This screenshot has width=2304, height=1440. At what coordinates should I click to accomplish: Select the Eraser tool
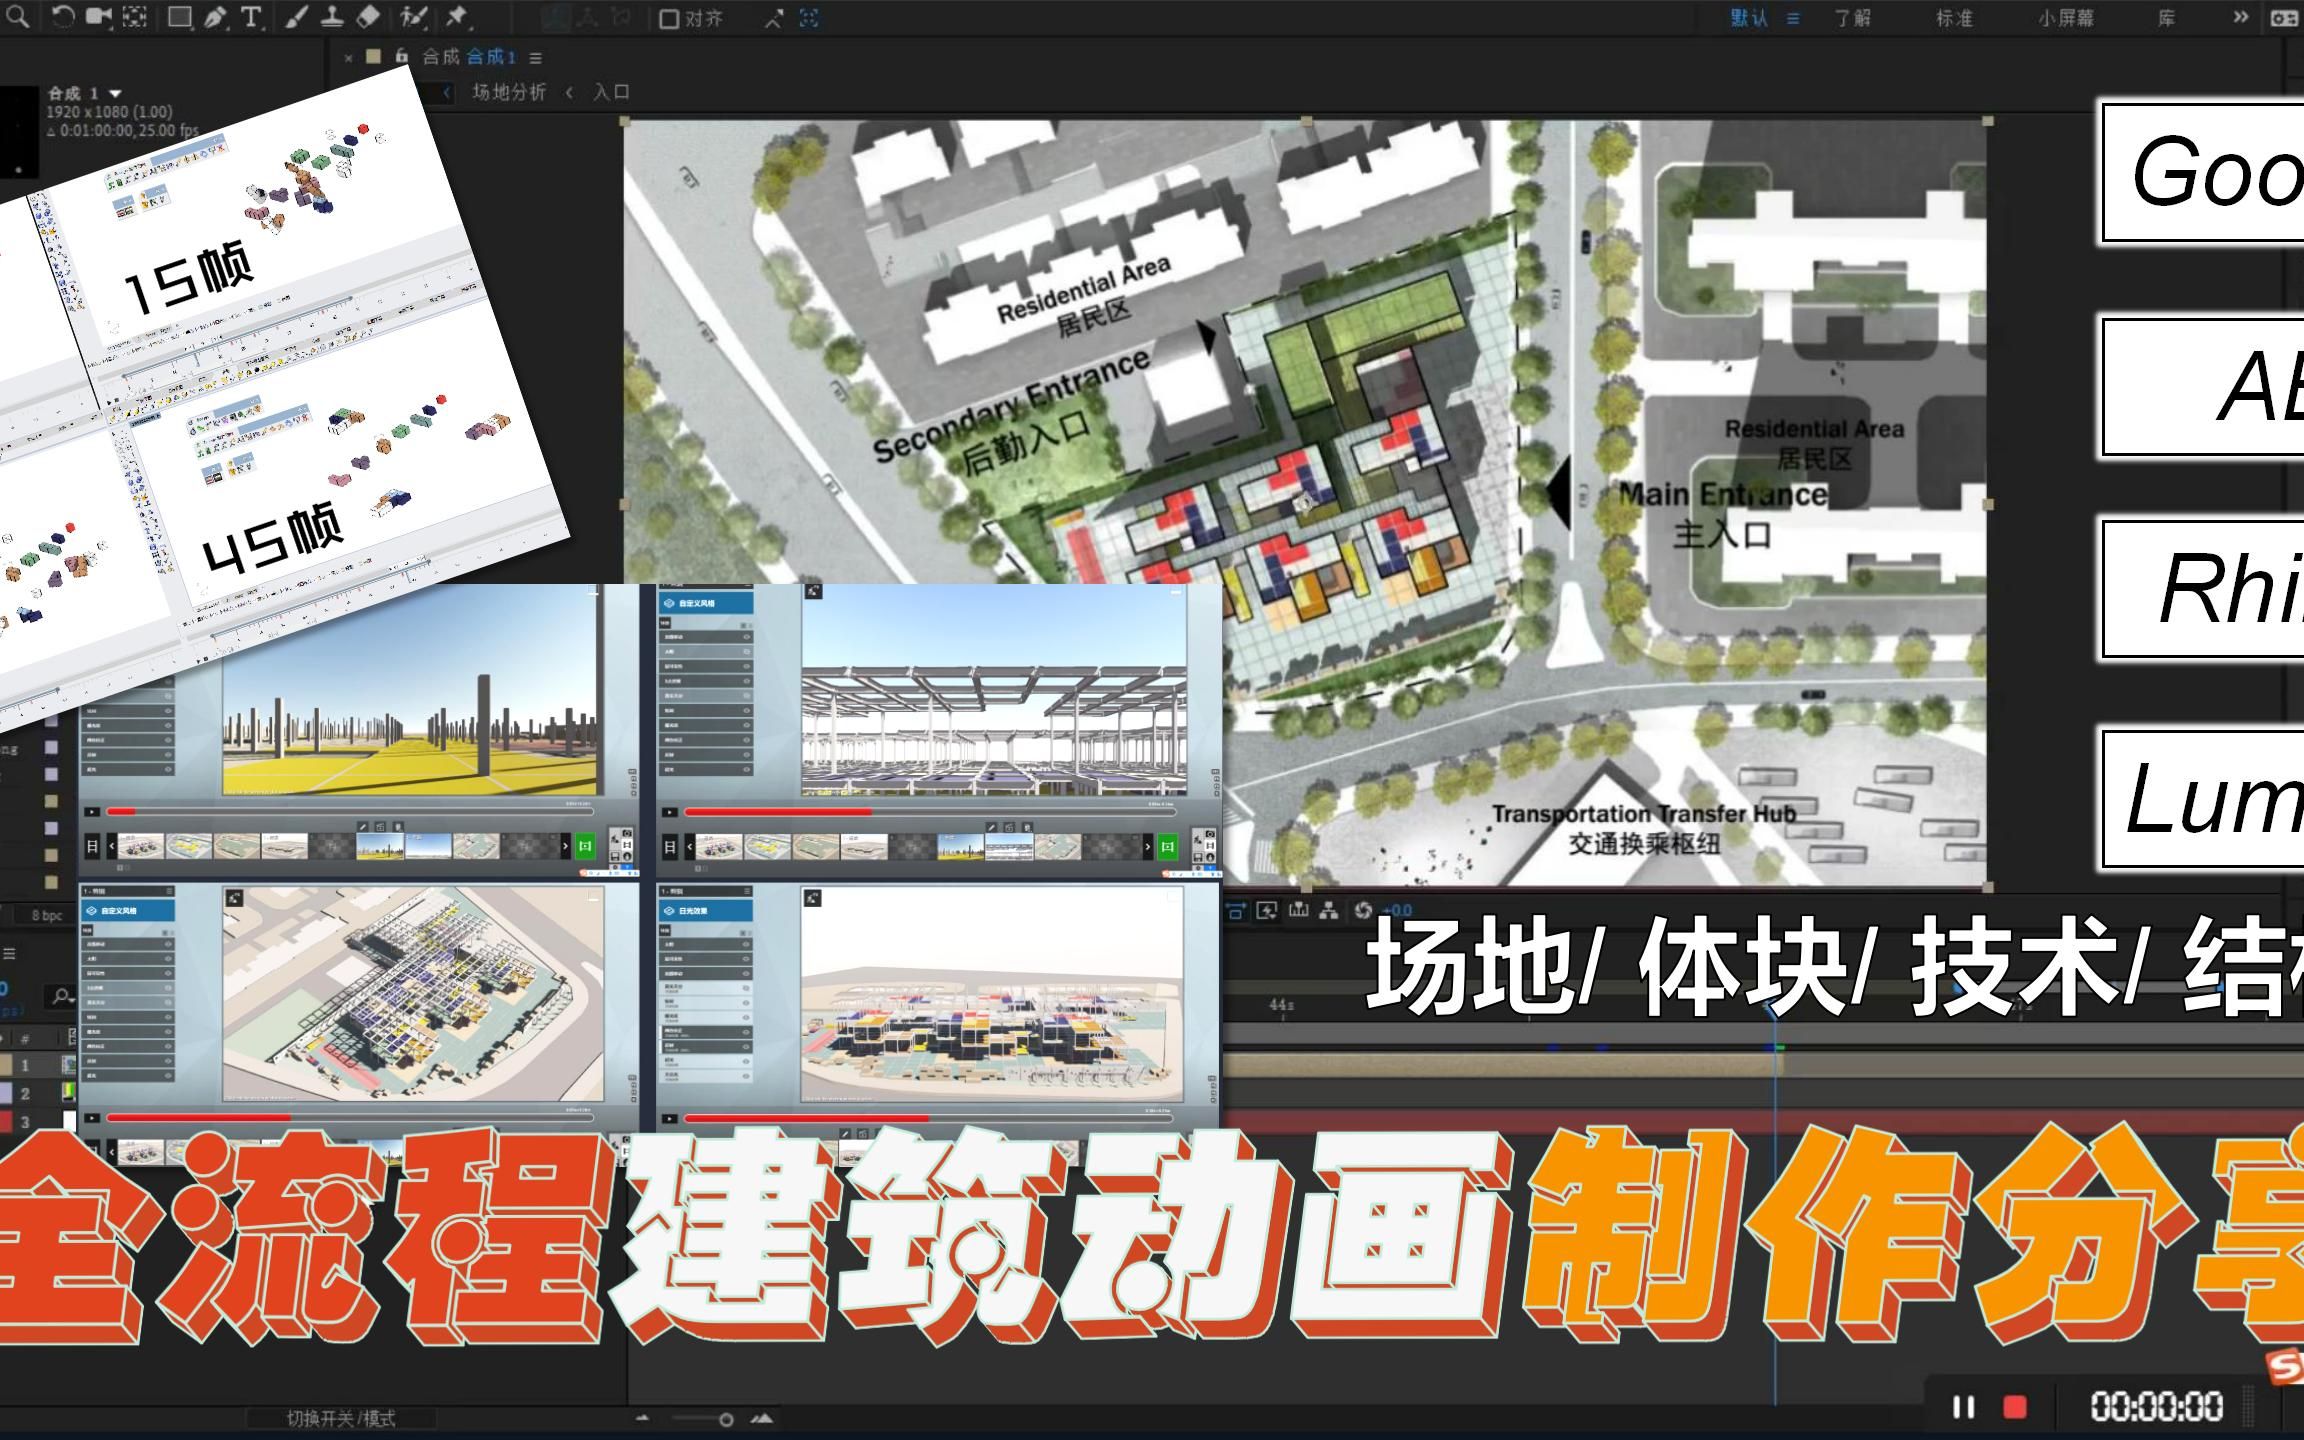pyautogui.click(x=368, y=17)
